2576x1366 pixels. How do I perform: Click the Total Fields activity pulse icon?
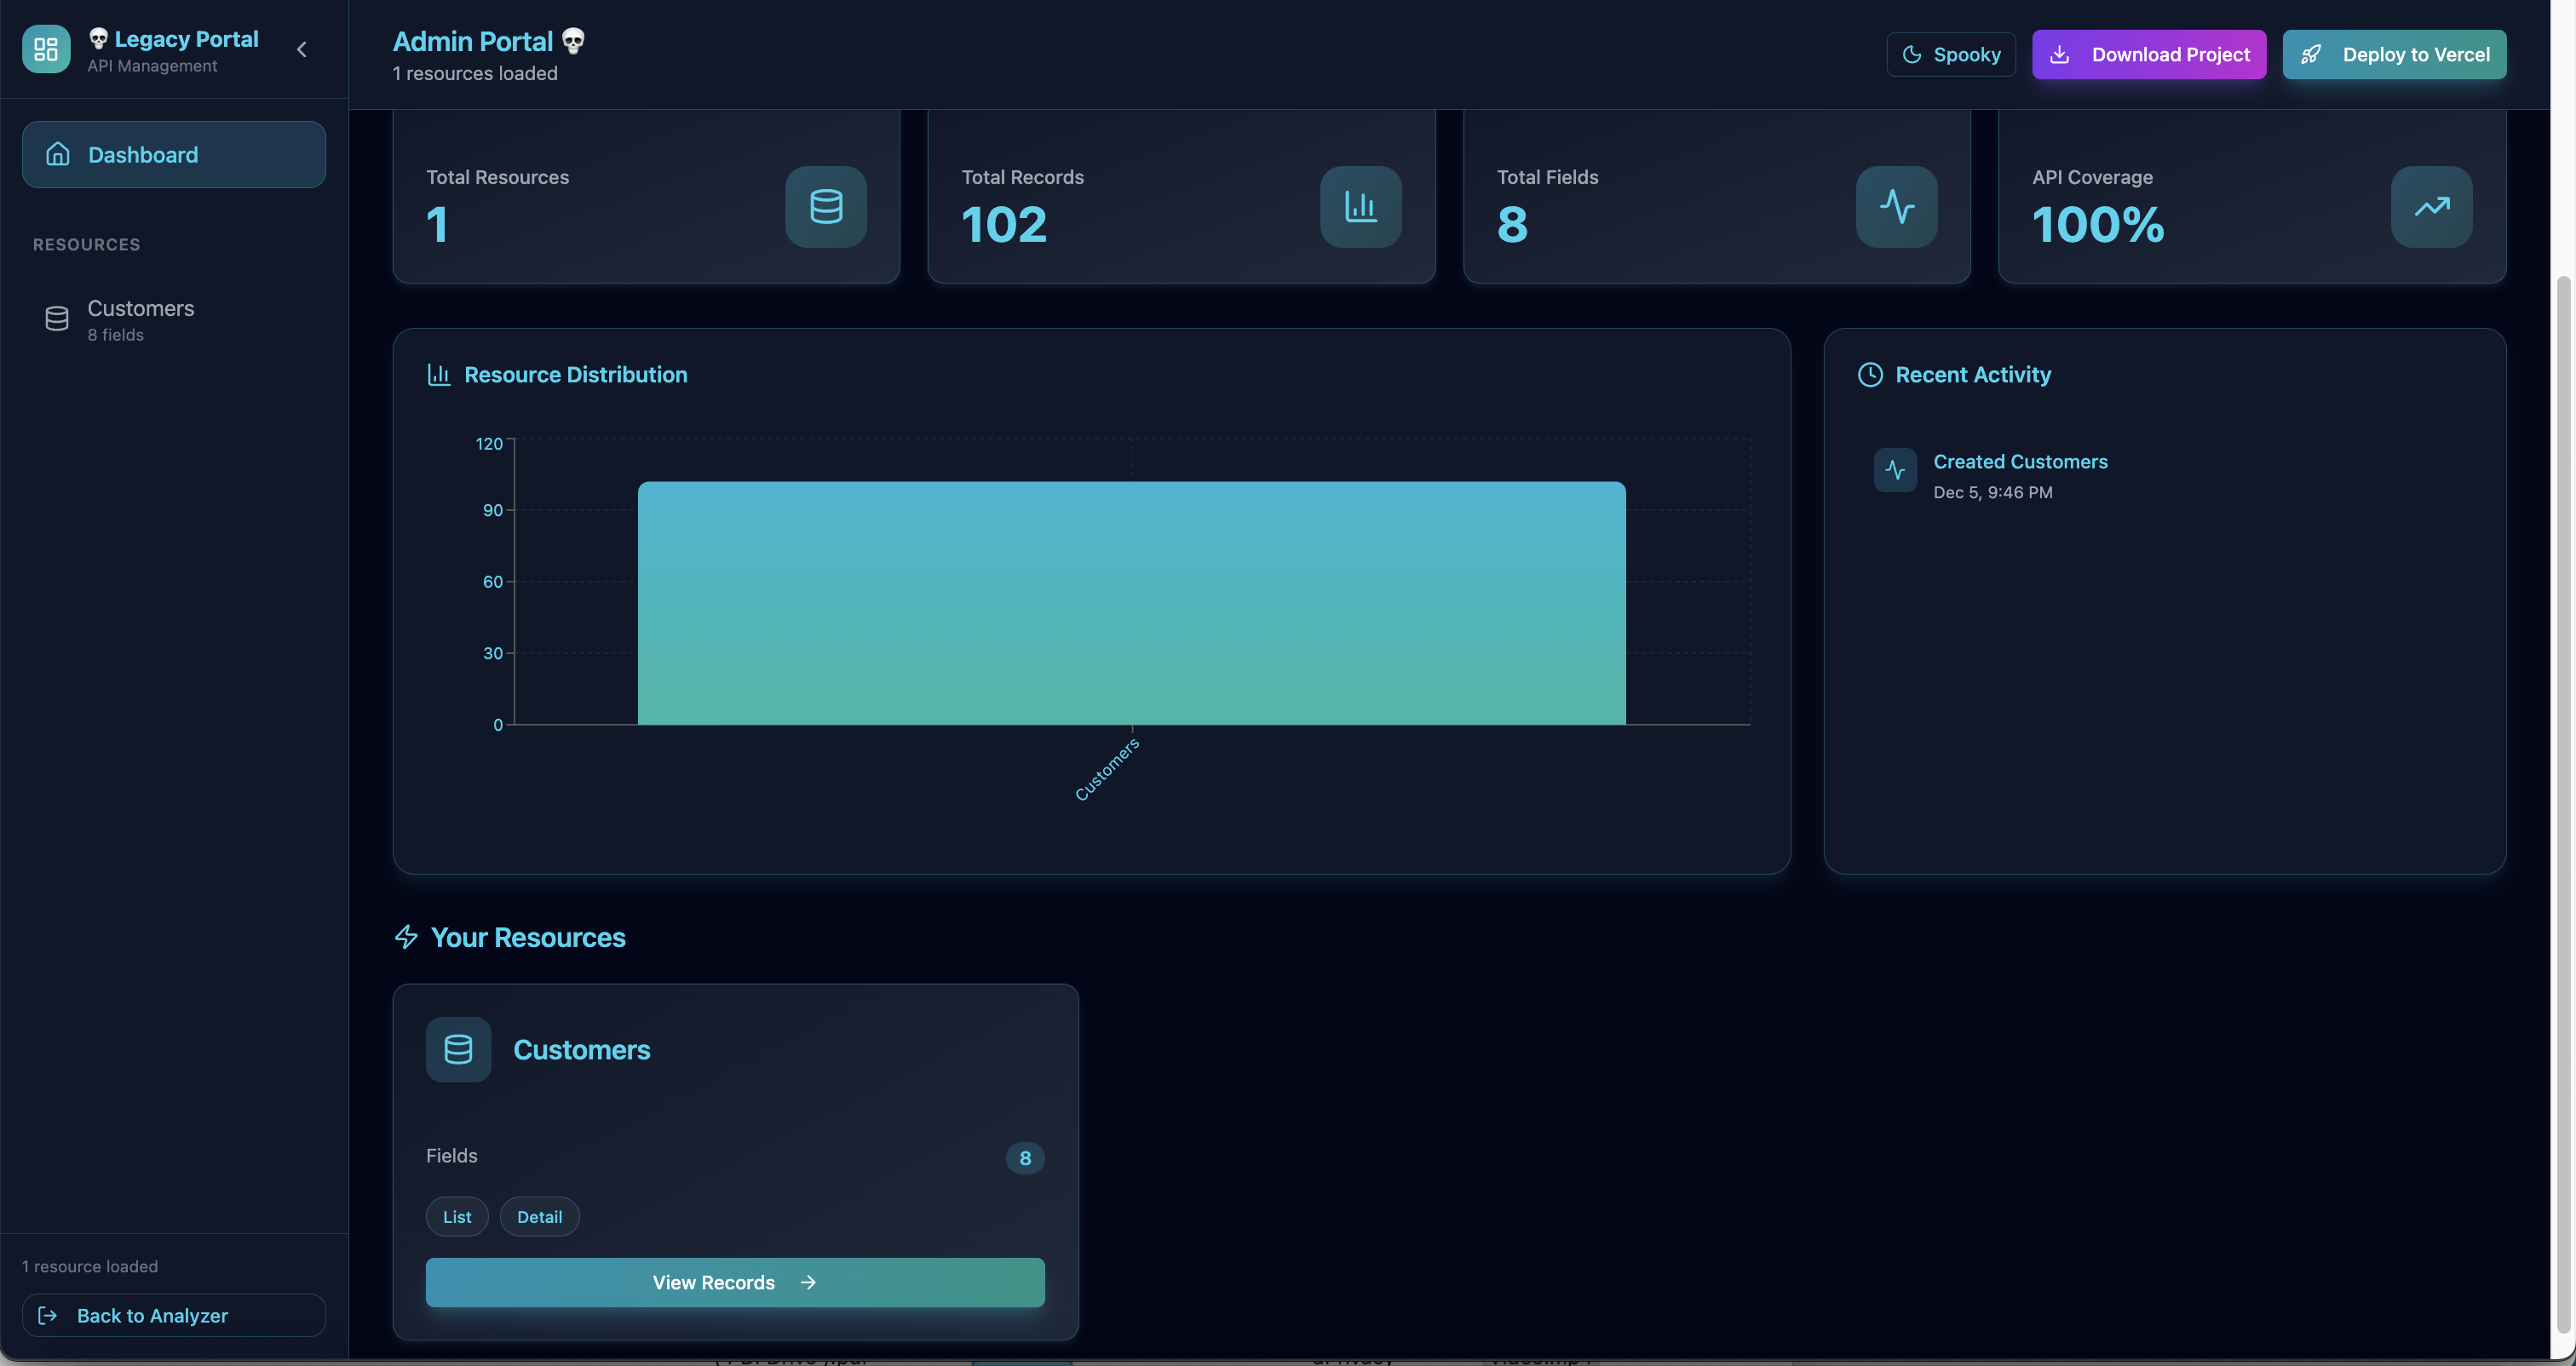(x=1895, y=207)
